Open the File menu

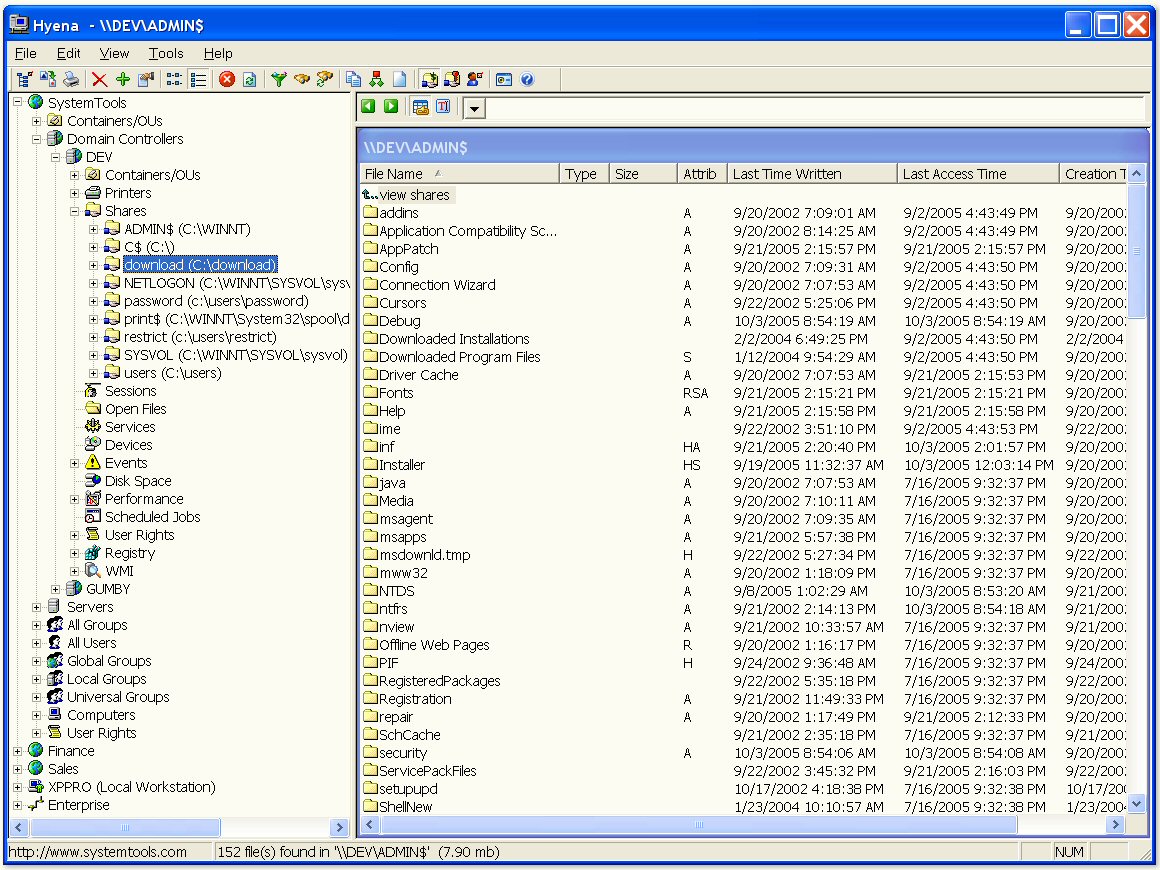point(25,53)
